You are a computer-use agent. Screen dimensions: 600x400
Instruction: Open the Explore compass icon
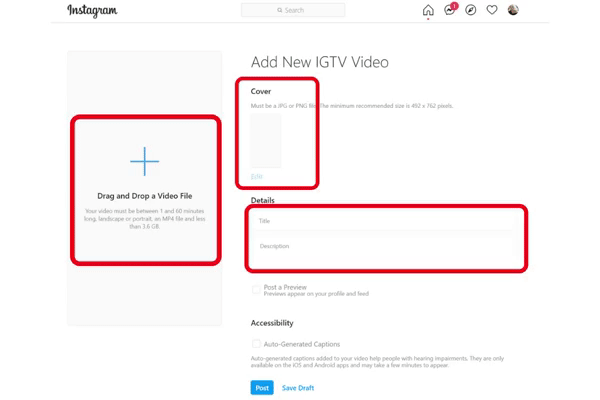471,10
